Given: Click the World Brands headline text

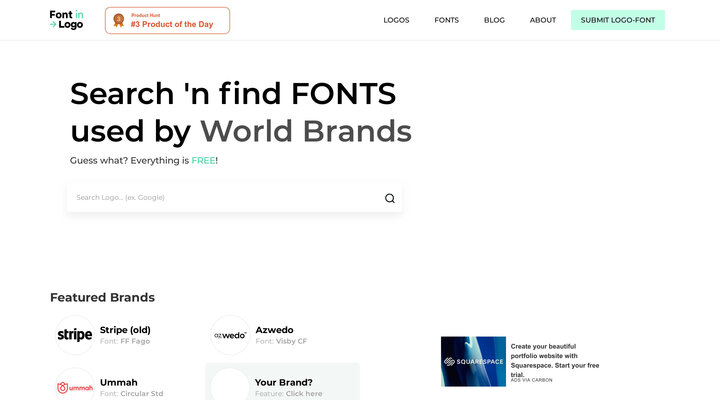Looking at the screenshot, I should 306,131.
